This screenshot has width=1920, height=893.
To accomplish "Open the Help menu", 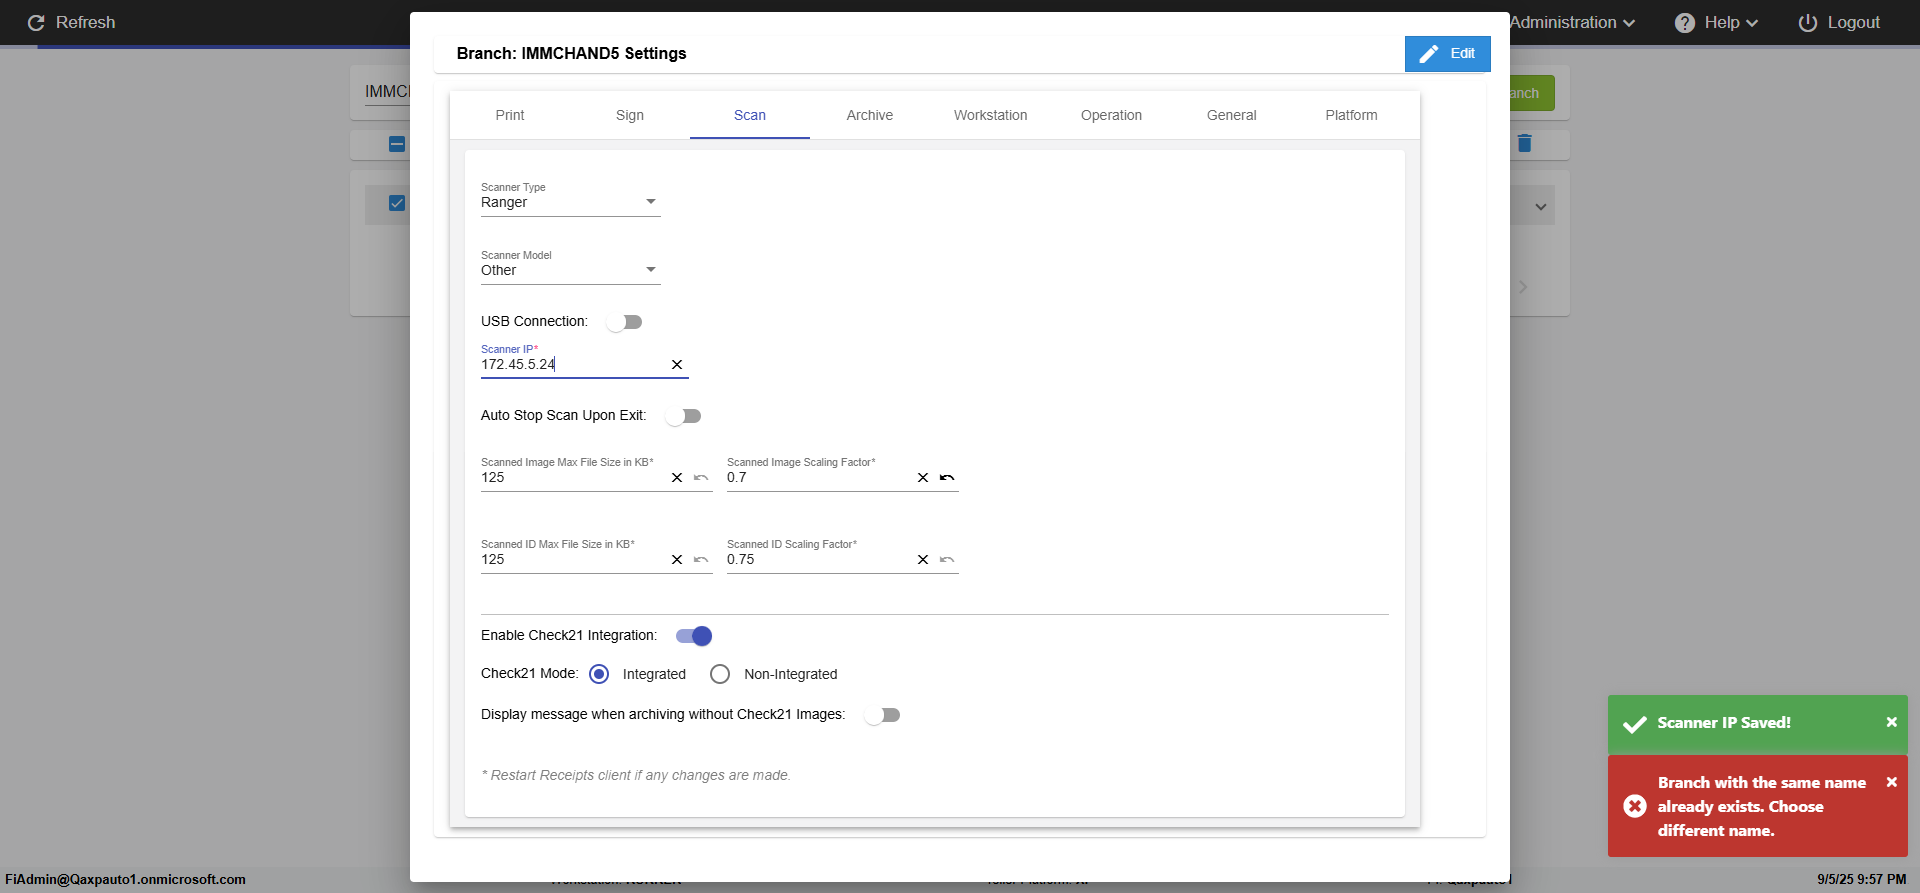I will pyautogui.click(x=1716, y=23).
